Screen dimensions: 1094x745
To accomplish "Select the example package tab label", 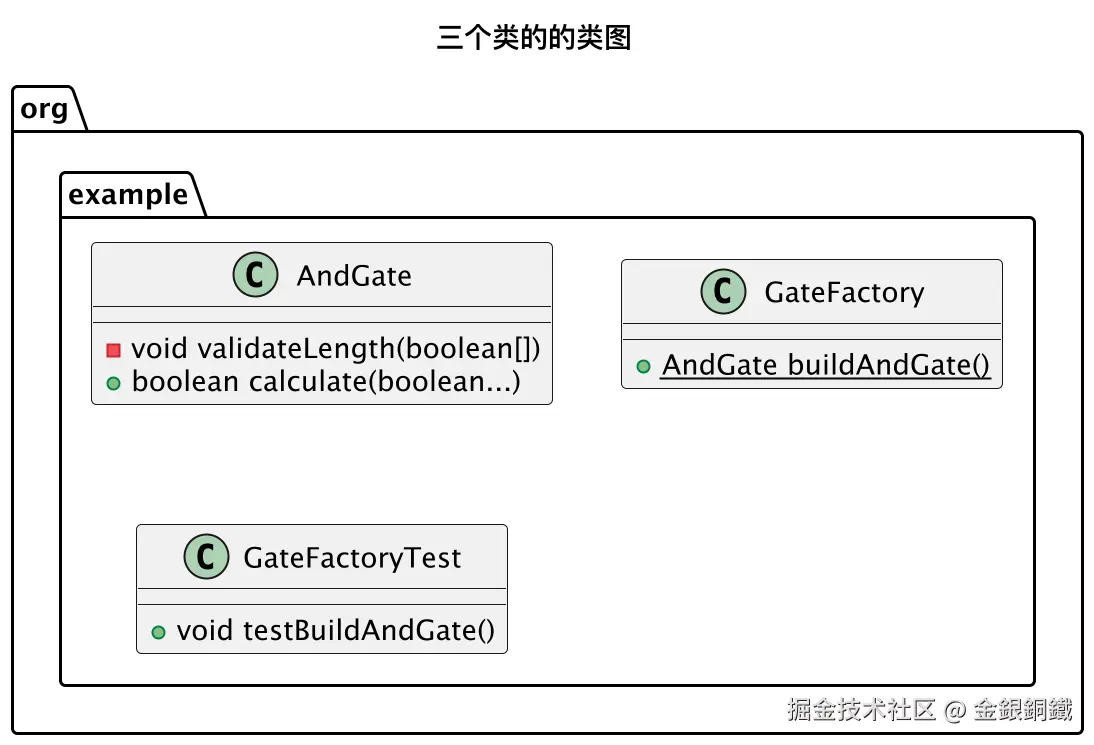I will [x=127, y=194].
